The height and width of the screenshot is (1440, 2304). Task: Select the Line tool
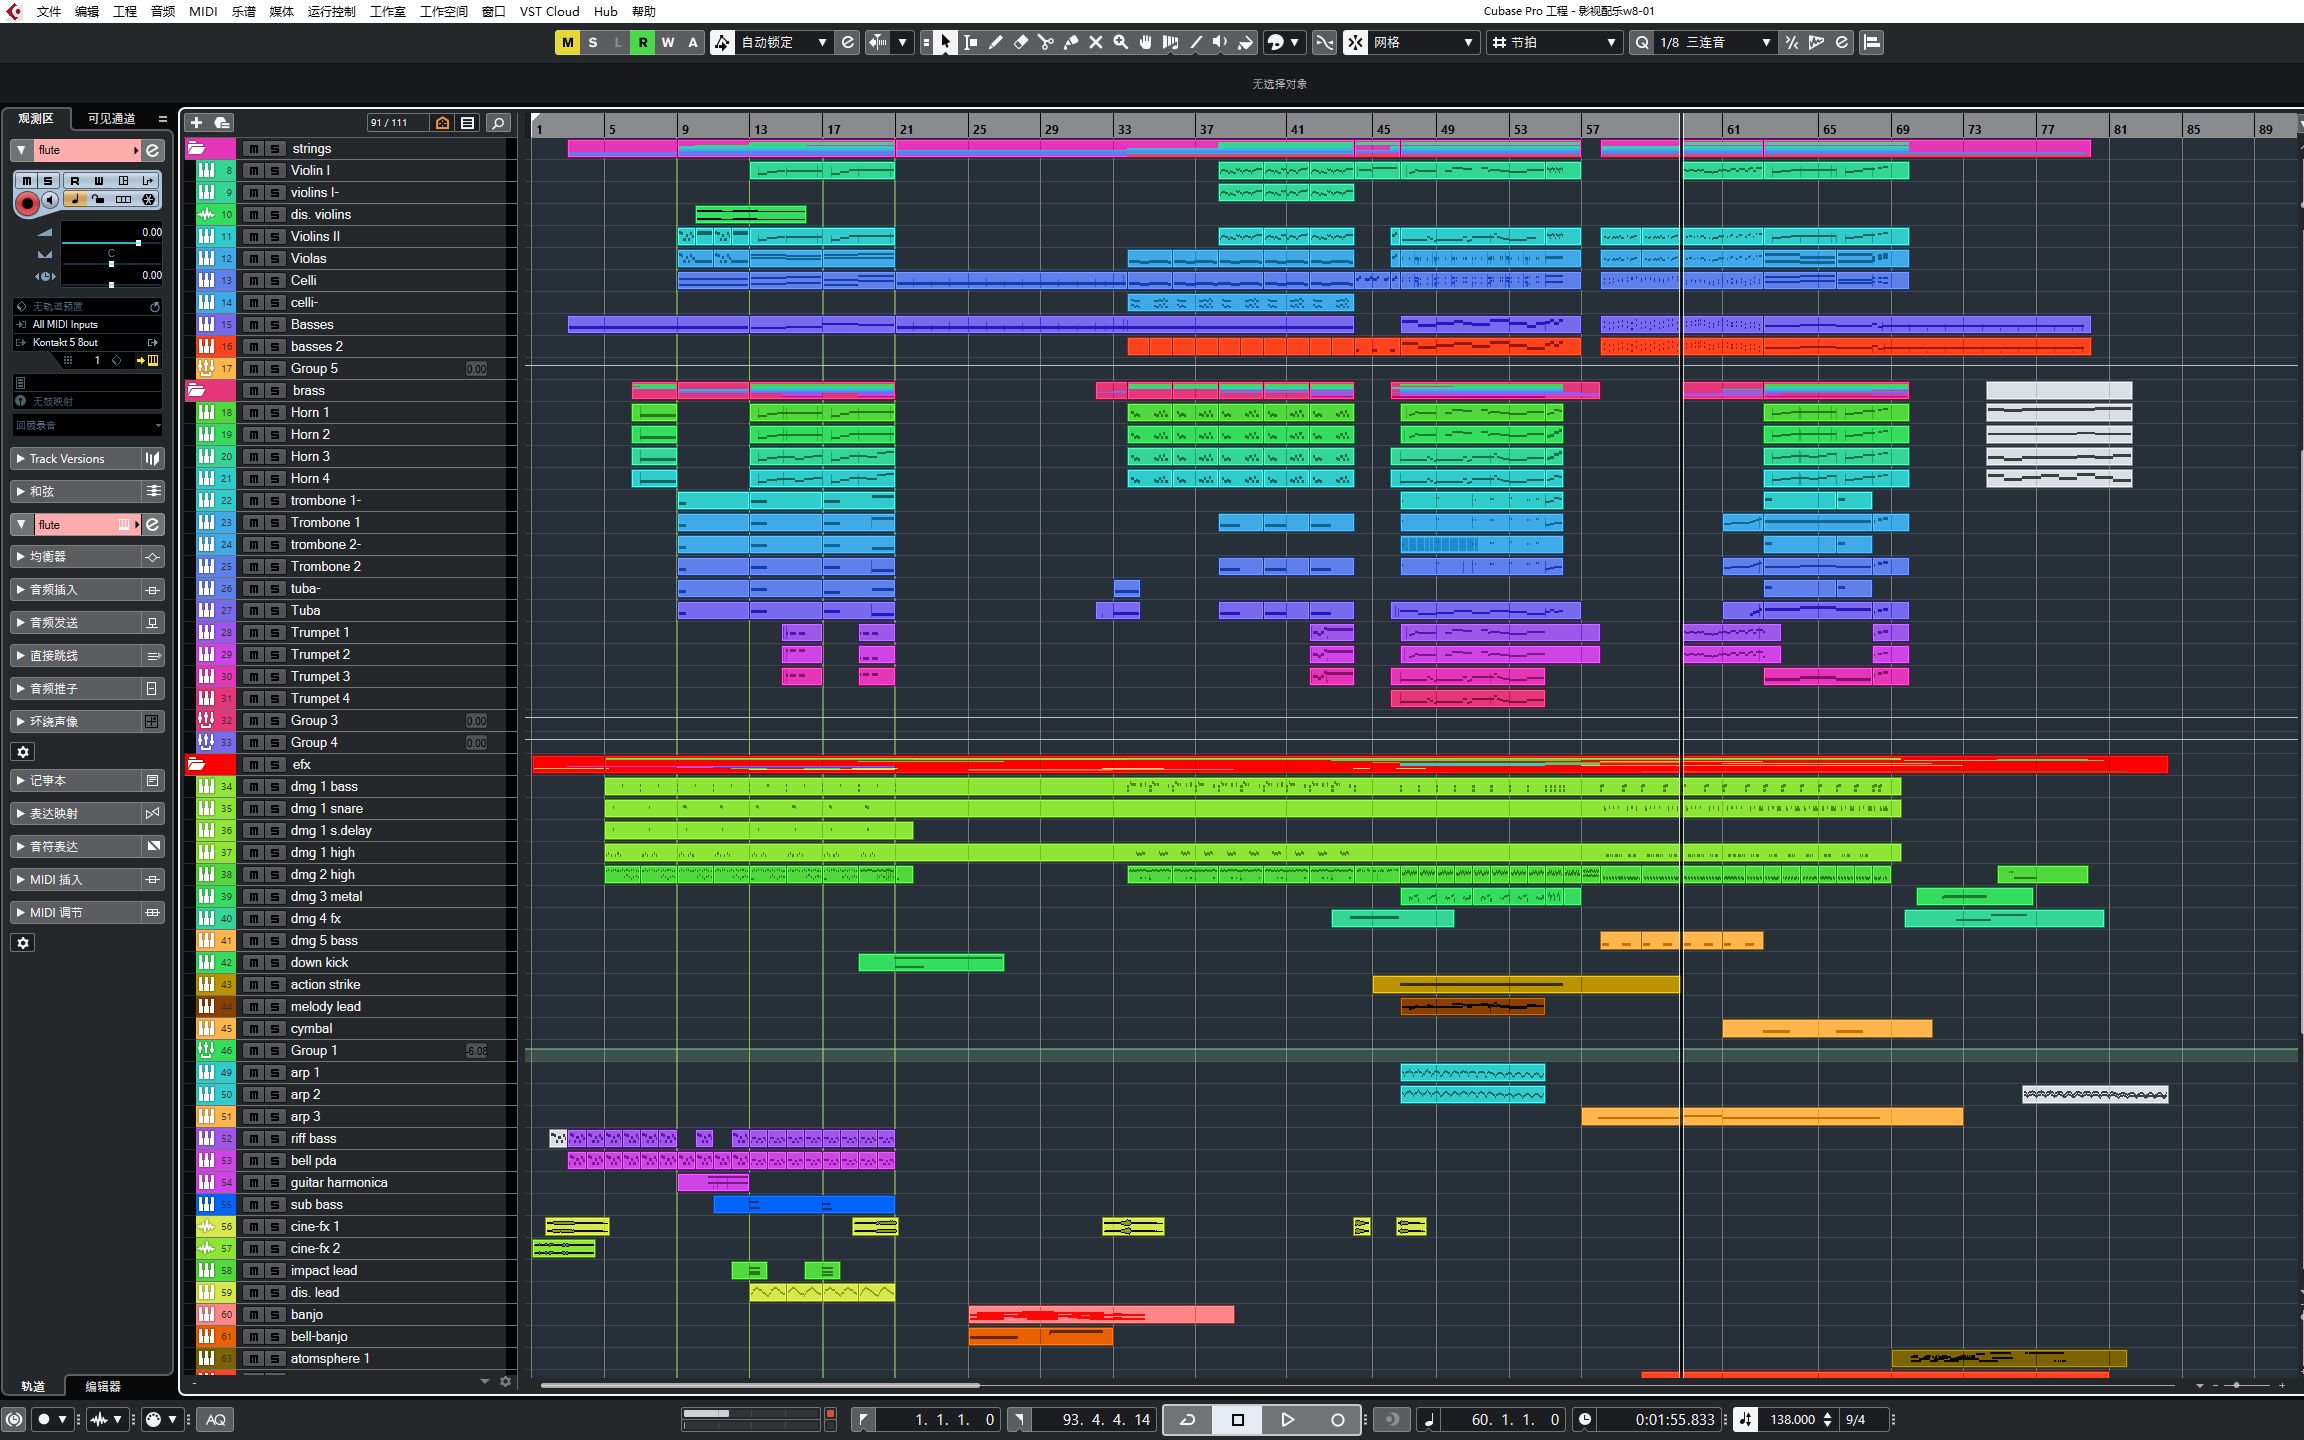tap(1195, 42)
